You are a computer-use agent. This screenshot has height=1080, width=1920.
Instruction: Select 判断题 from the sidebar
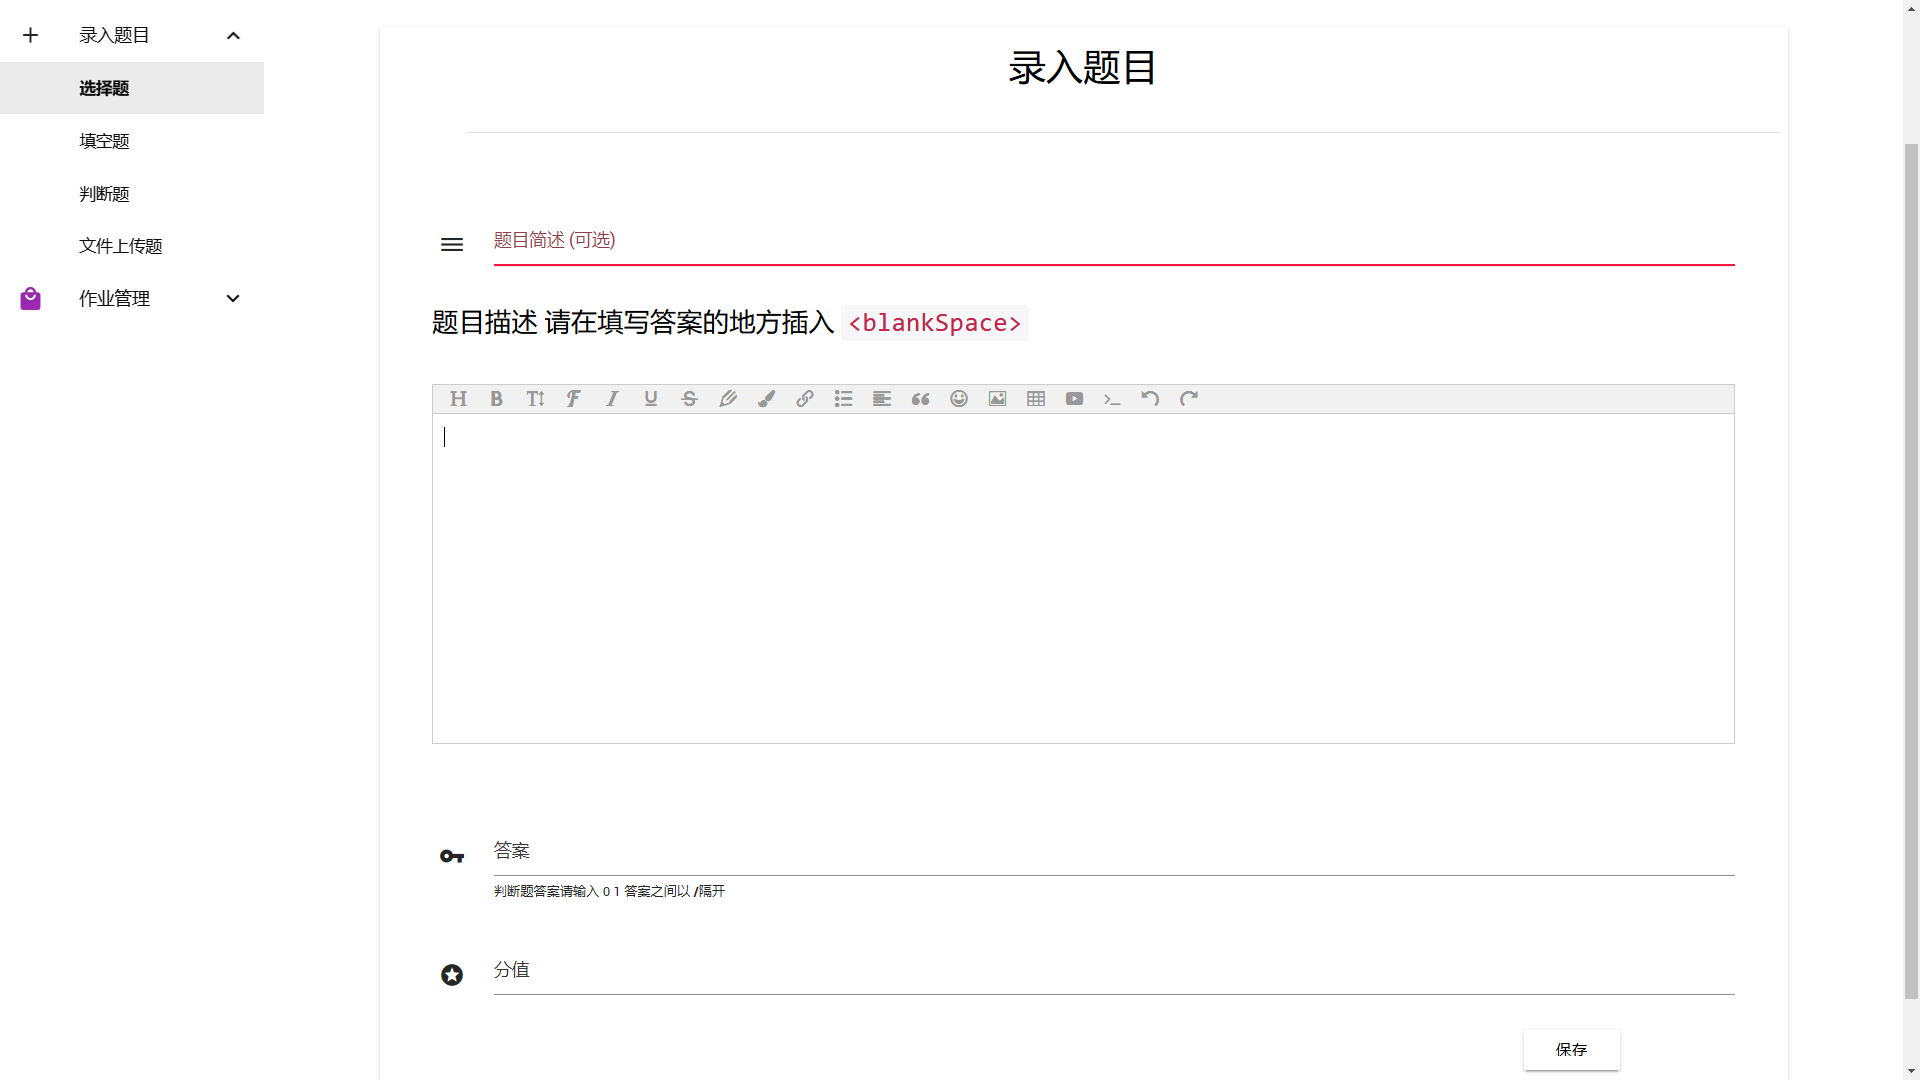105,194
